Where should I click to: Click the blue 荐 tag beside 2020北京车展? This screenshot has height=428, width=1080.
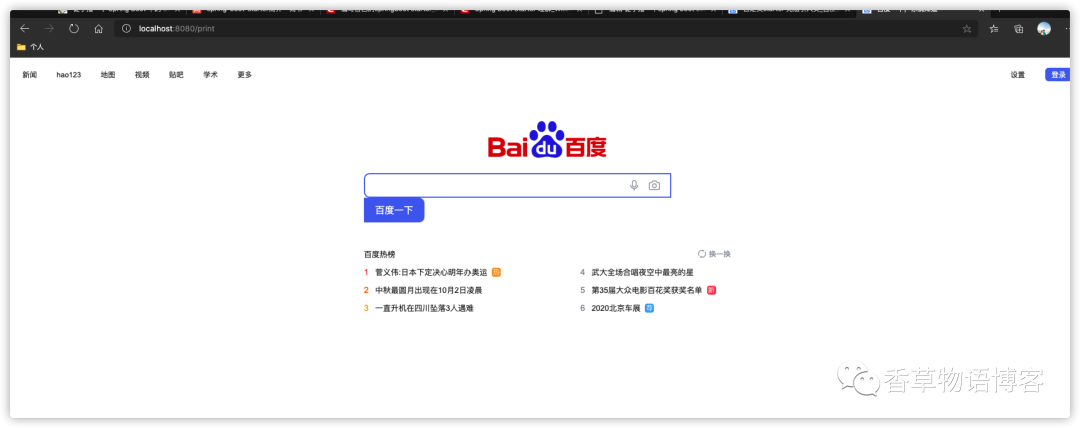(x=649, y=308)
